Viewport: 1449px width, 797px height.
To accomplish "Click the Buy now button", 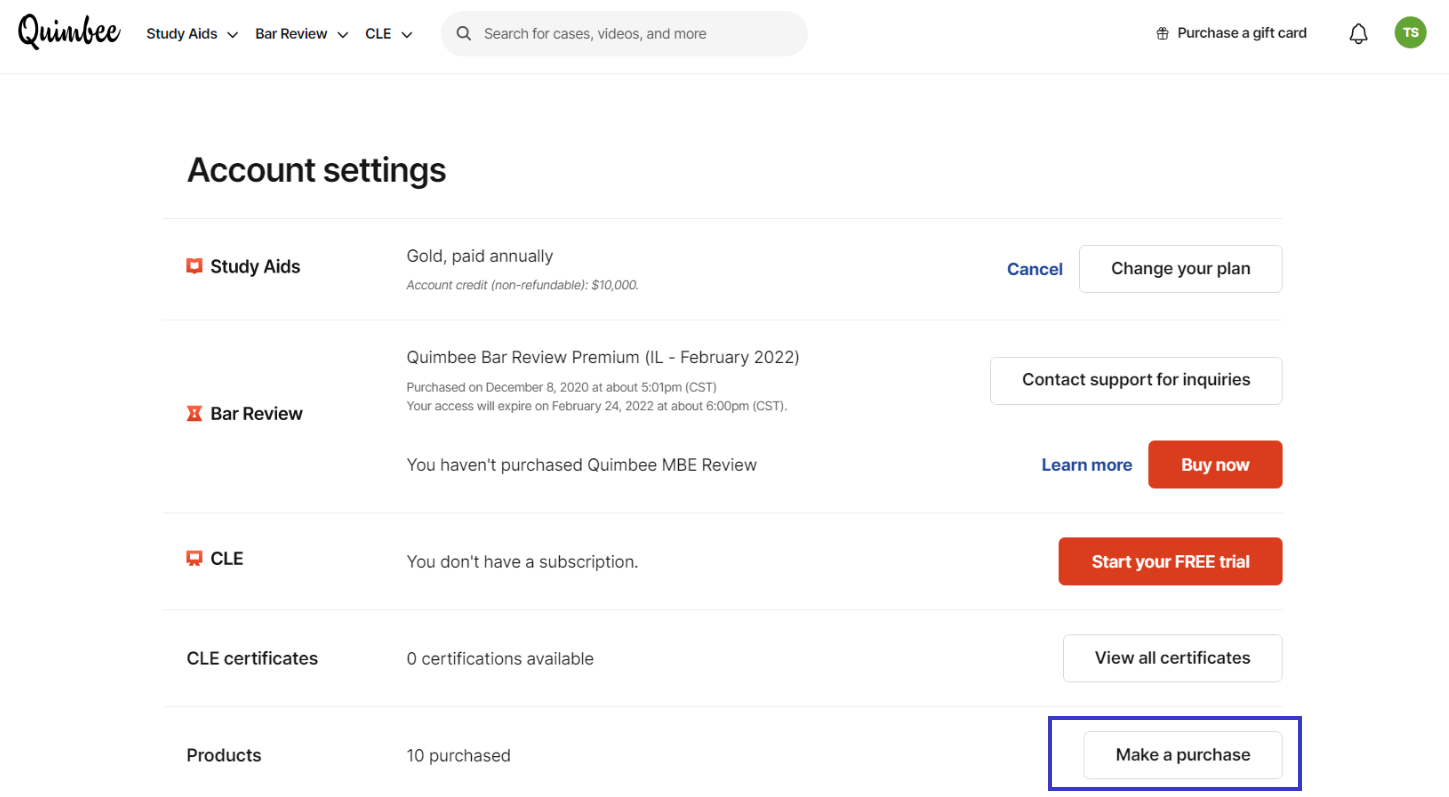I will coord(1215,465).
